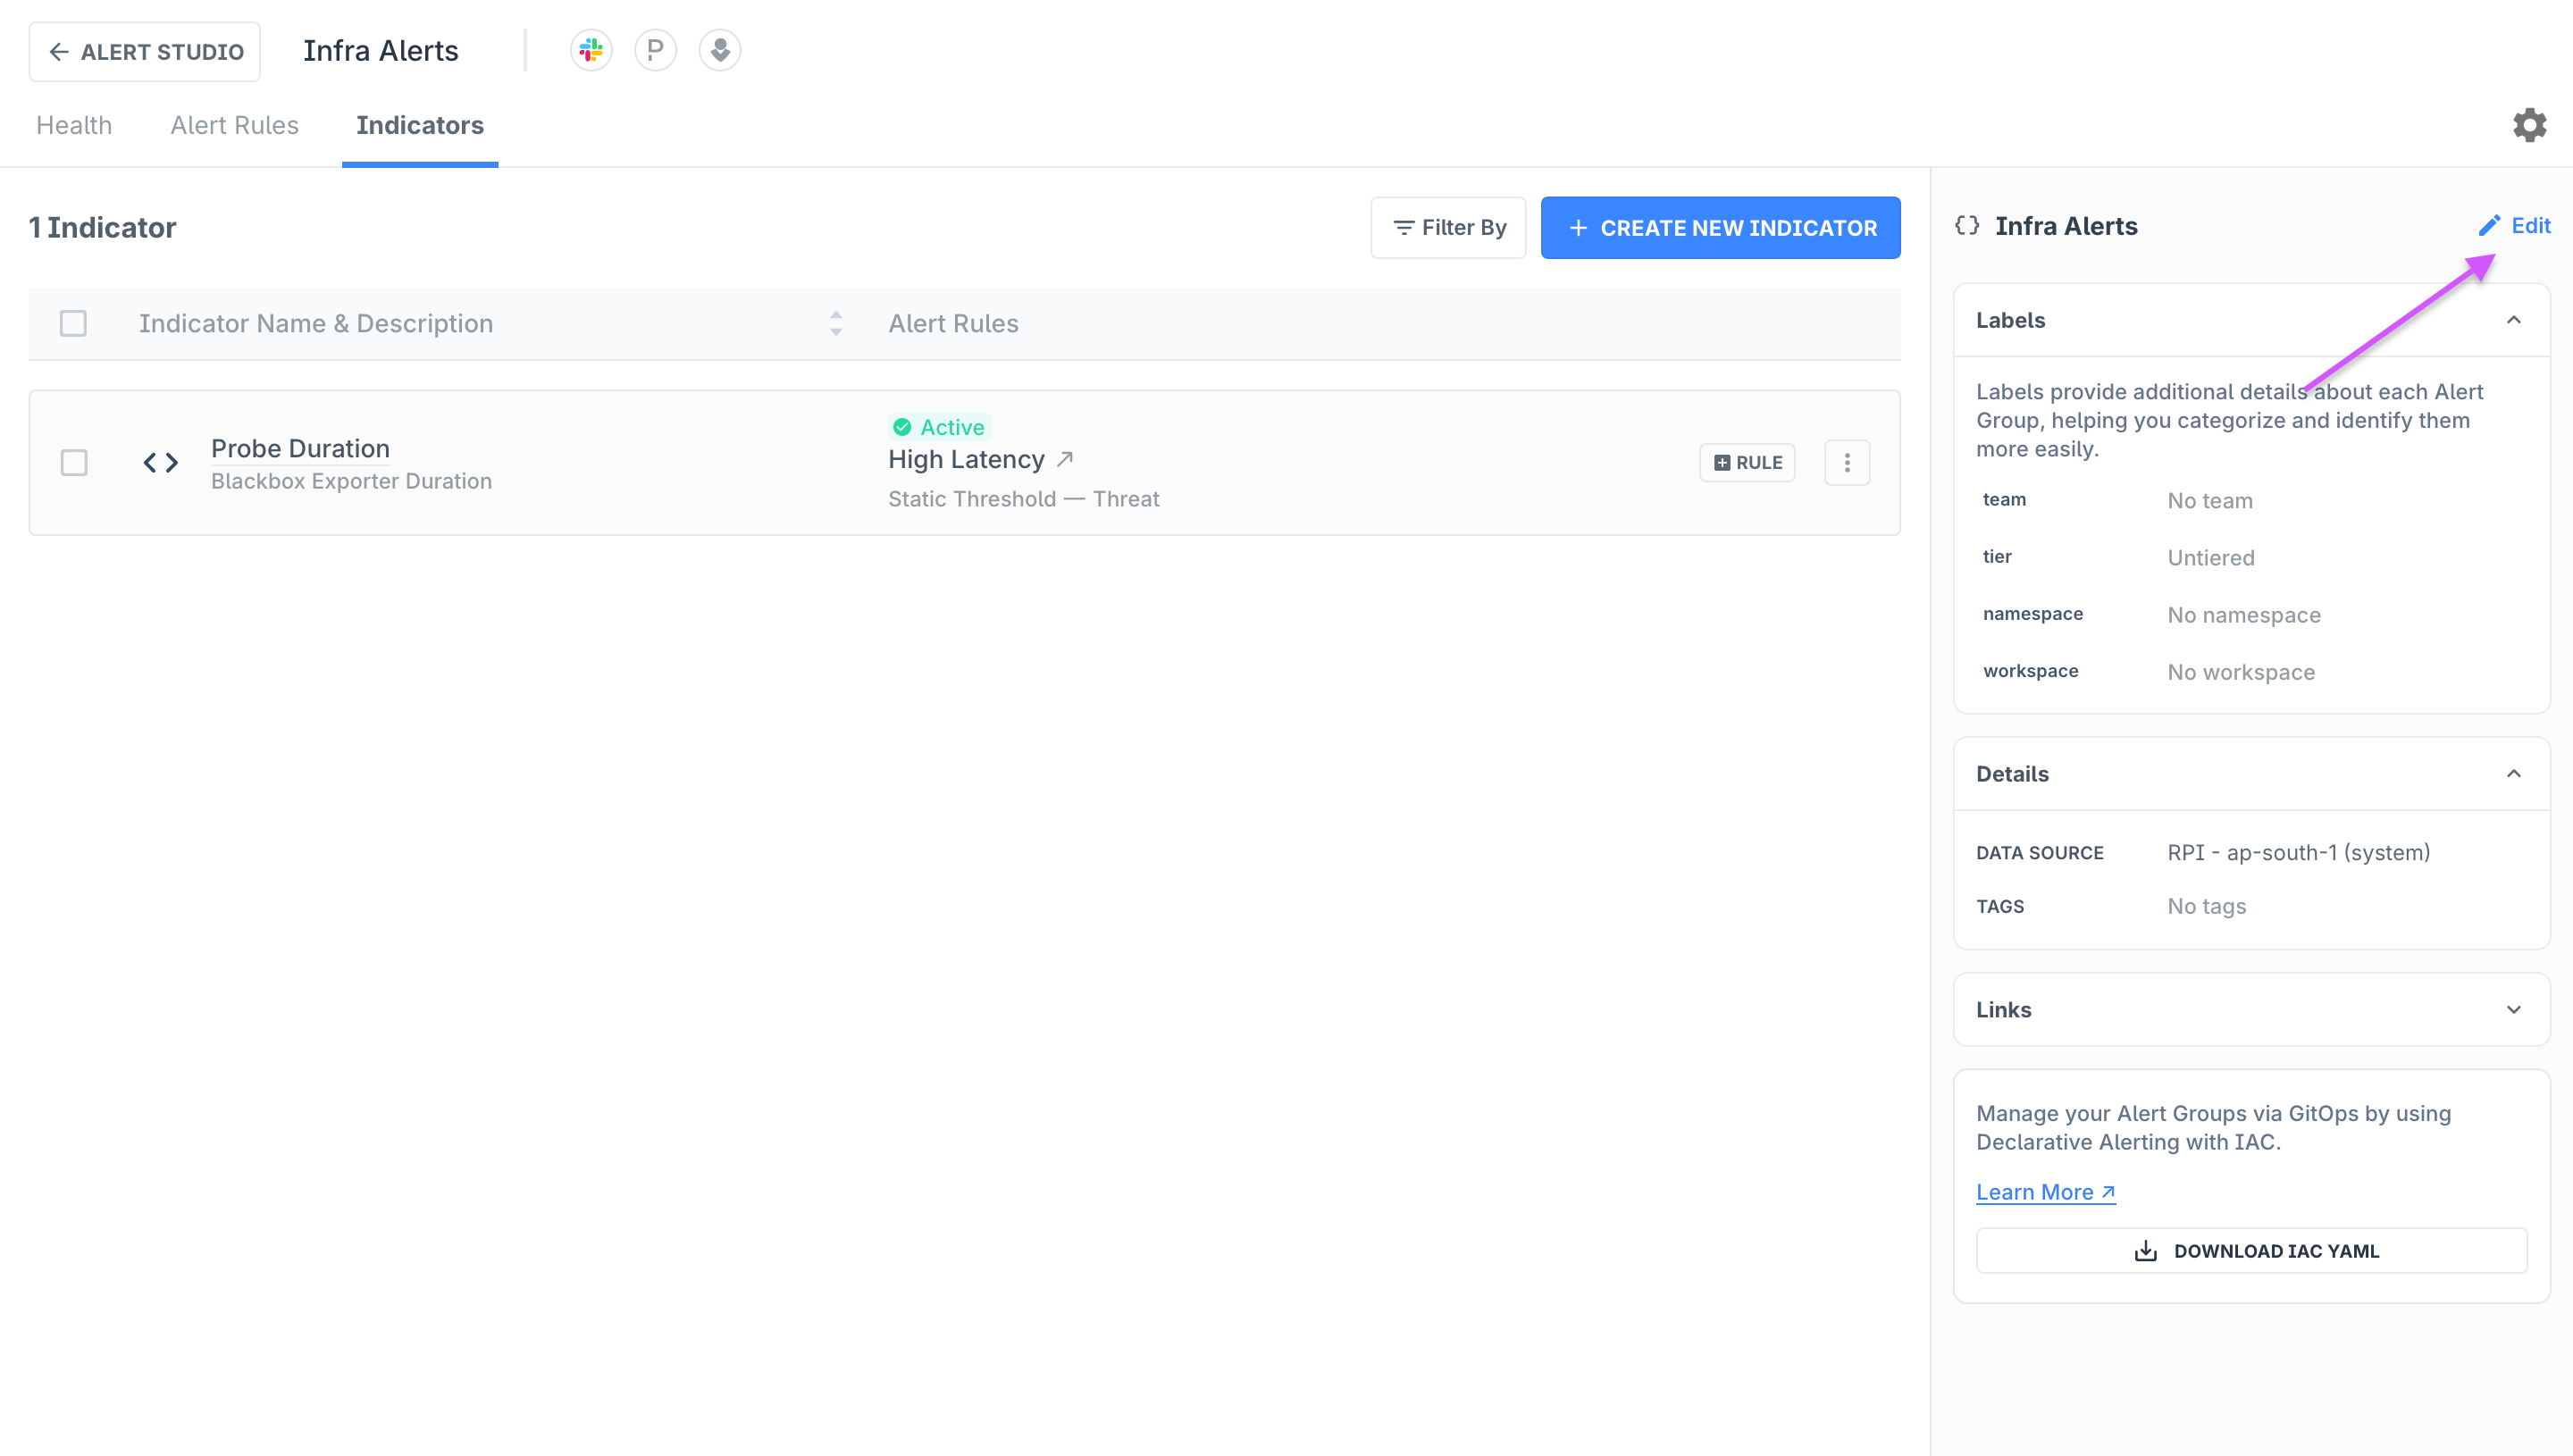Click the PagerDuty integration icon
The image size is (2573, 1456).
pos(654,51)
